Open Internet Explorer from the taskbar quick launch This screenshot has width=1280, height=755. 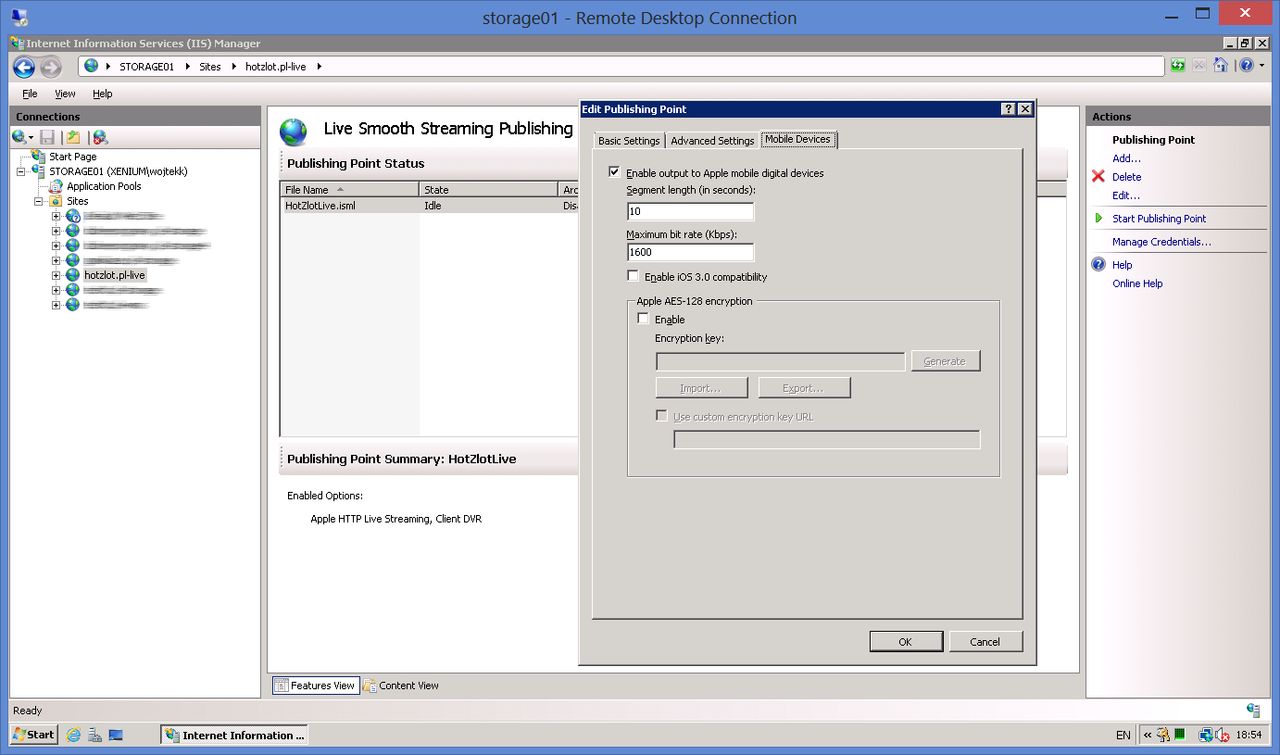pyautogui.click(x=73, y=735)
